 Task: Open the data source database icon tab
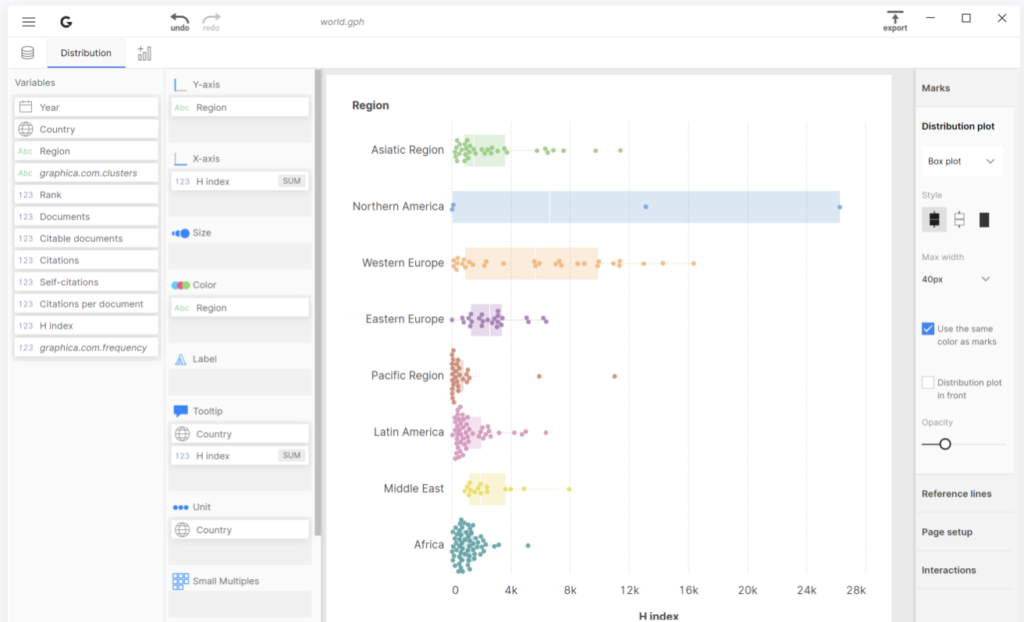(x=28, y=53)
